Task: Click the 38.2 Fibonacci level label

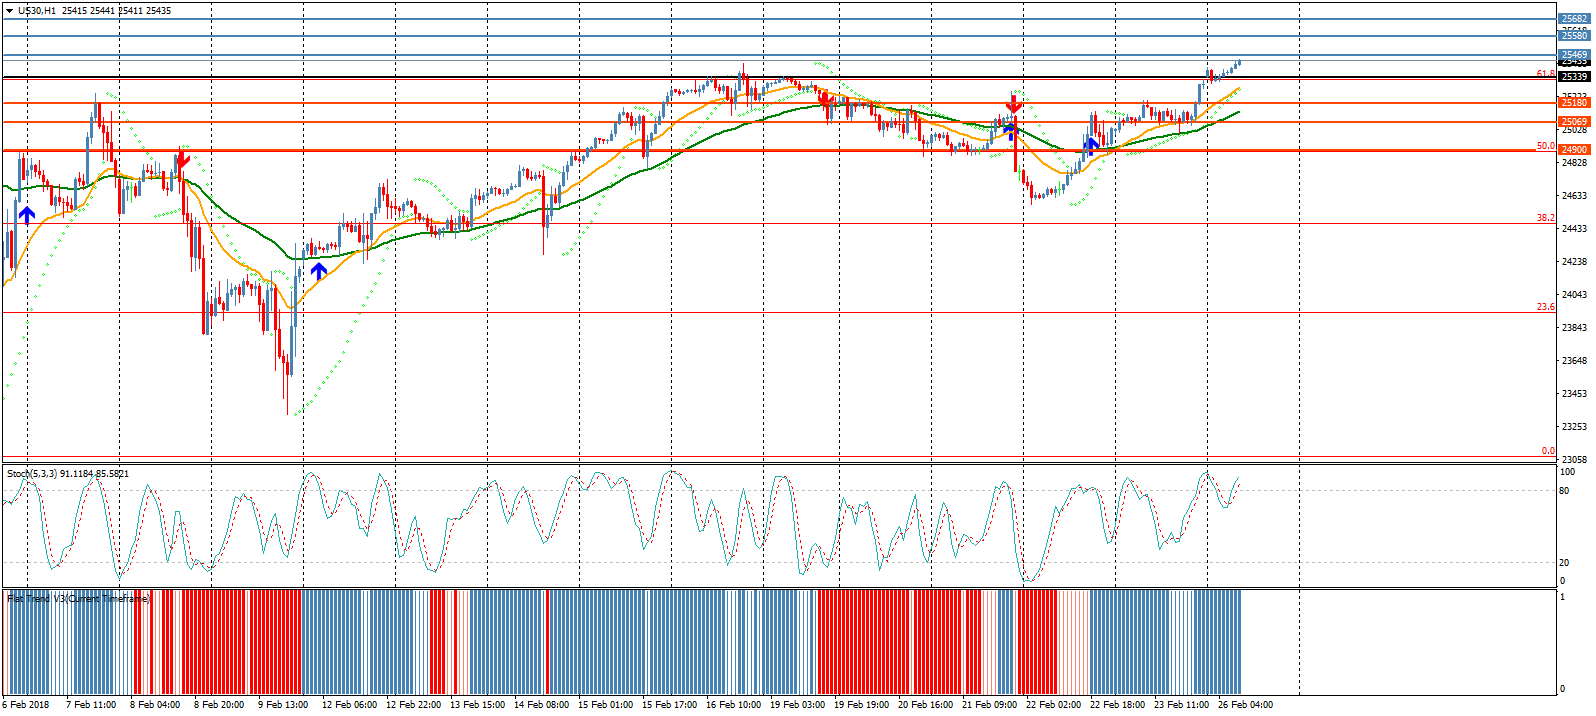Action: coord(1545,218)
